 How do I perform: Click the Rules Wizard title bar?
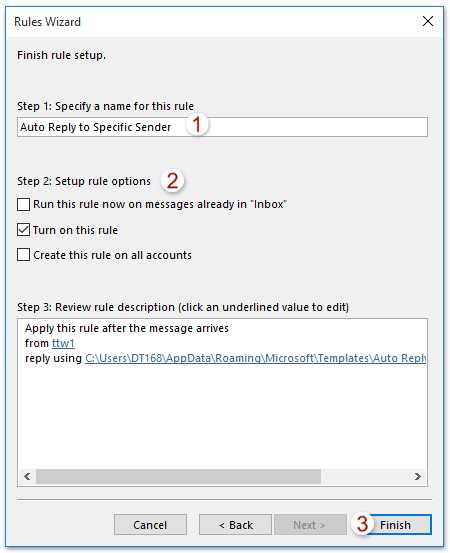[x=212, y=22]
